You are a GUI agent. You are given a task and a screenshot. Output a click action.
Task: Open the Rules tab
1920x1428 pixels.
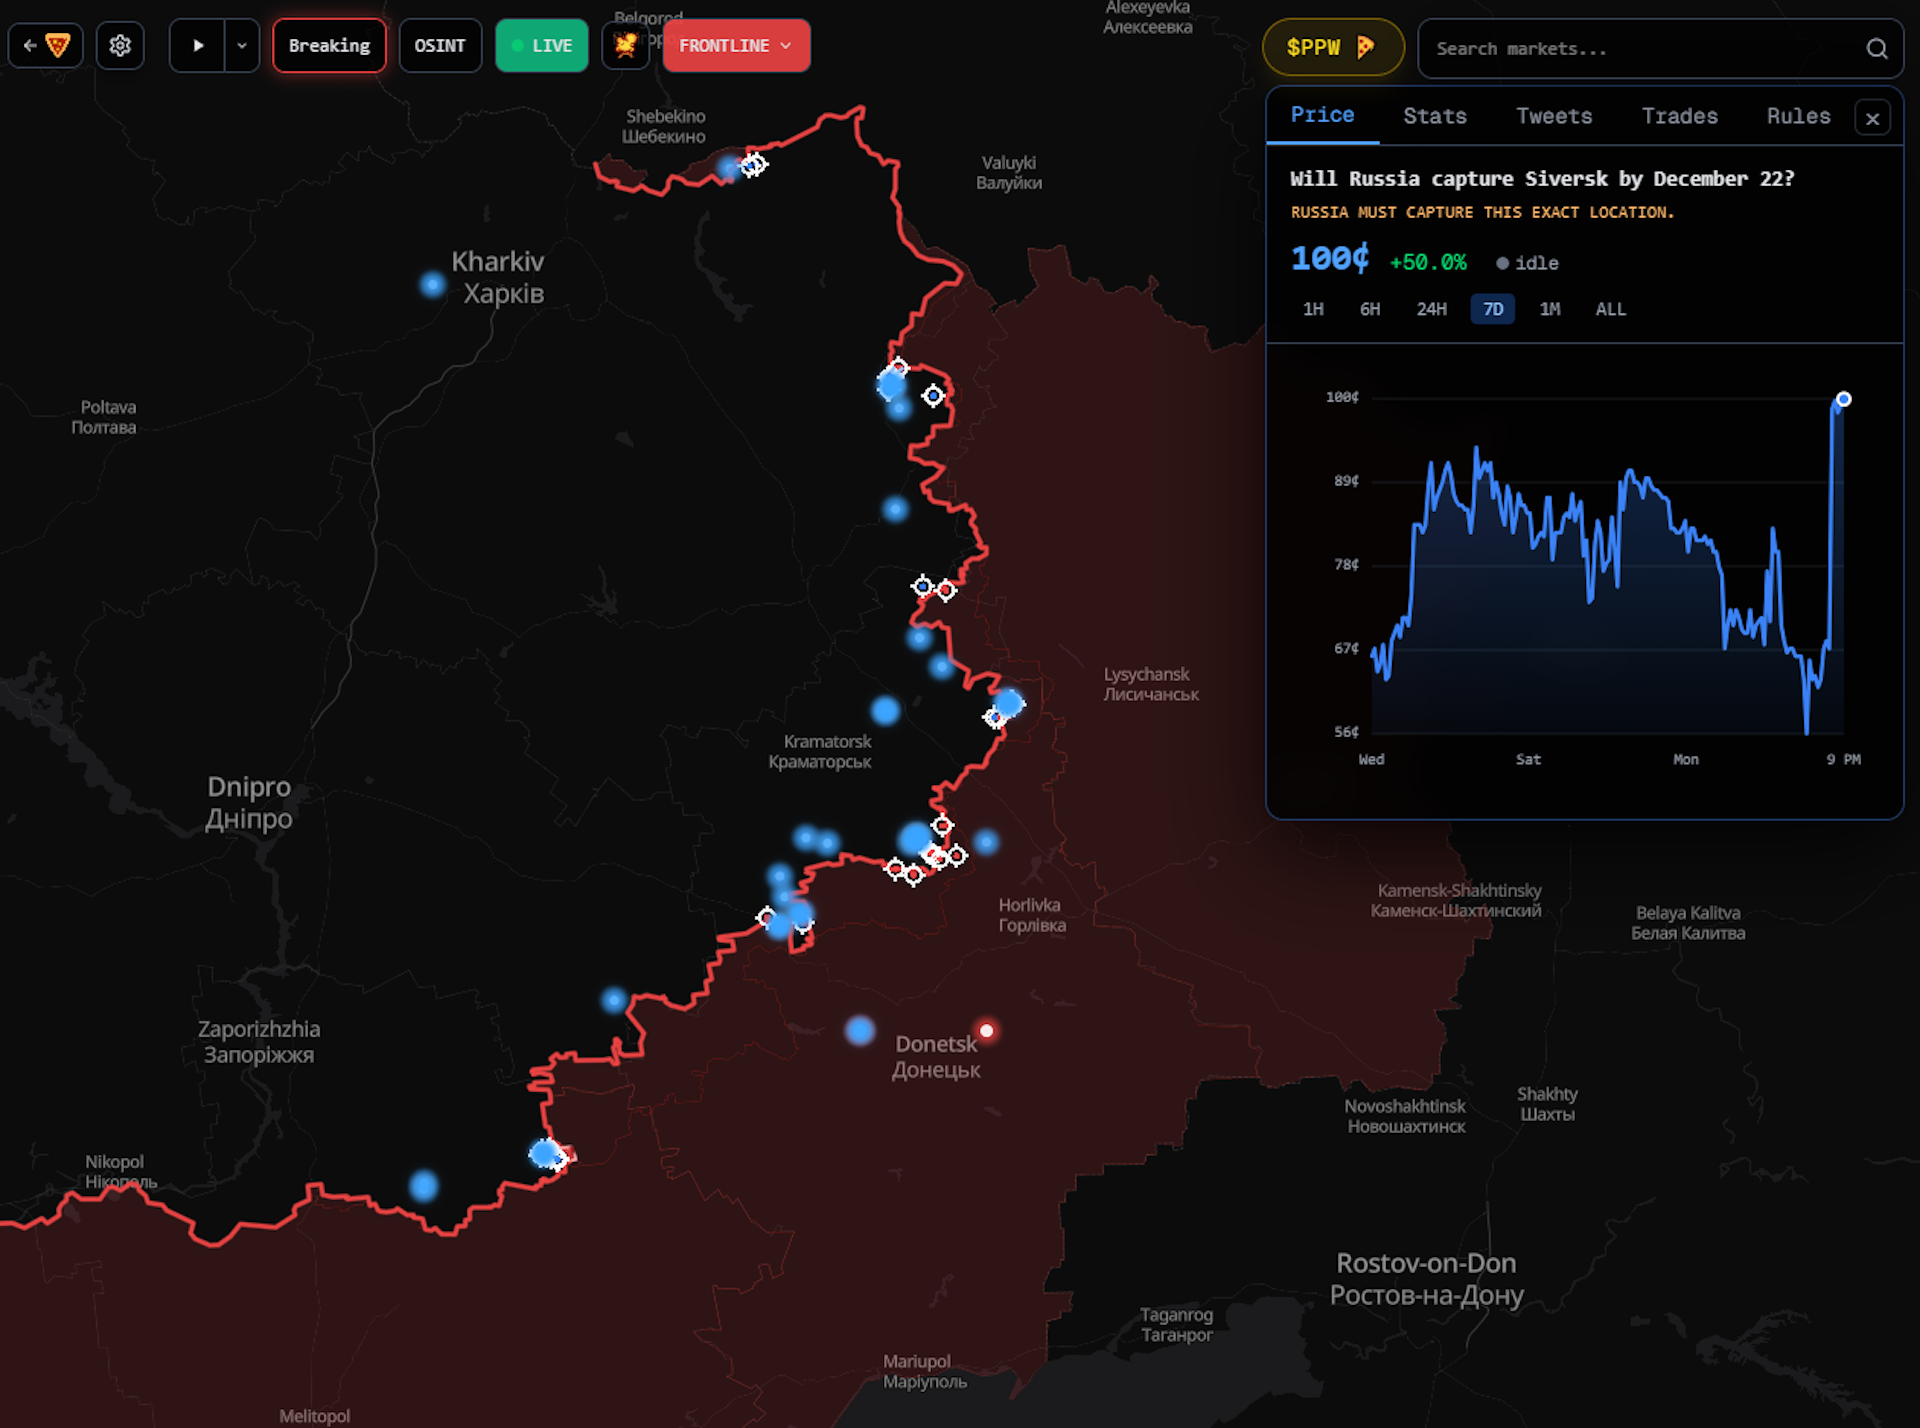coord(1798,116)
